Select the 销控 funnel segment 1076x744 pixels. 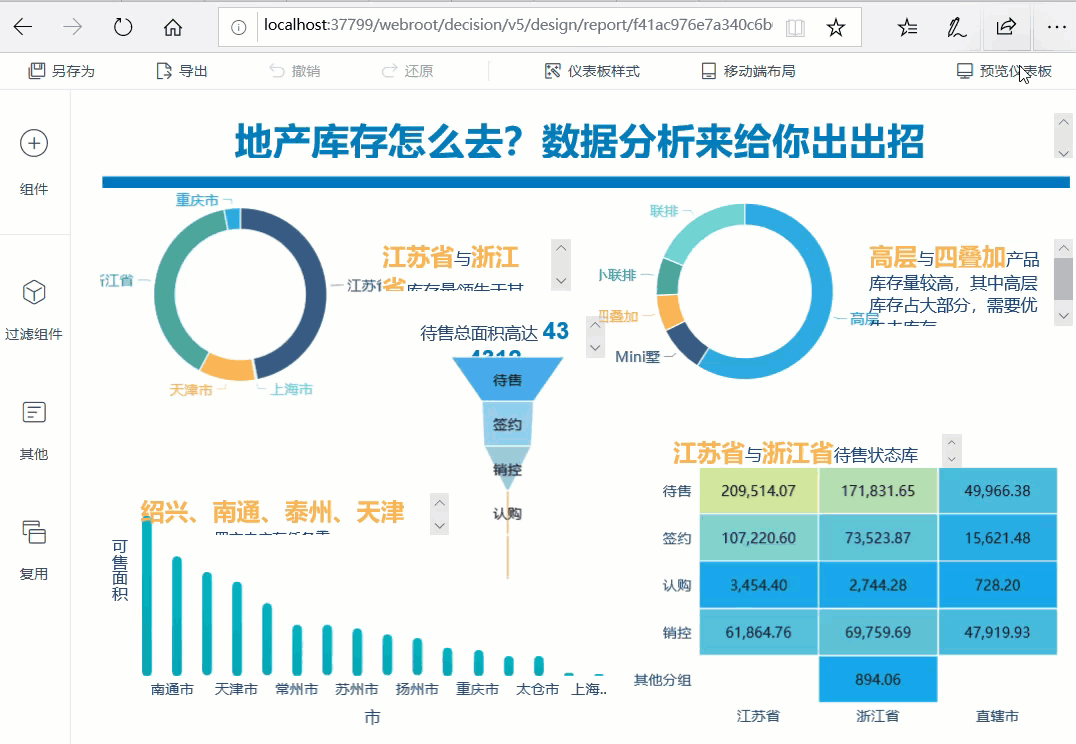point(507,469)
